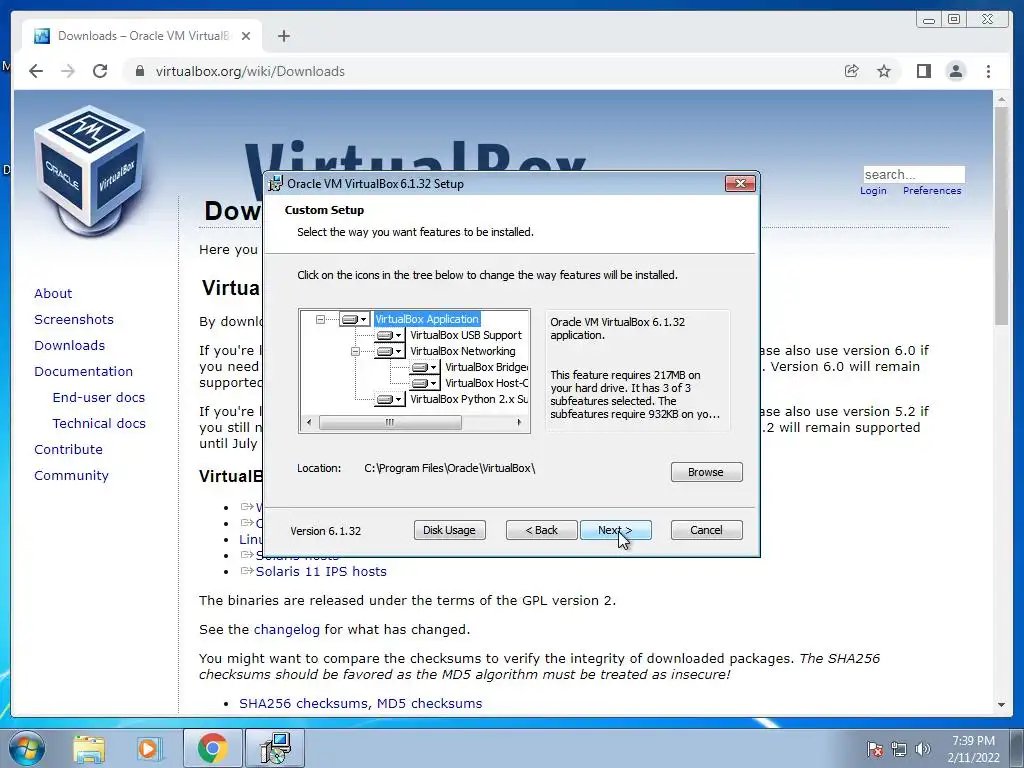This screenshot has width=1024, height=768.
Task: Open the End-user docs sidebar link
Action: point(99,398)
